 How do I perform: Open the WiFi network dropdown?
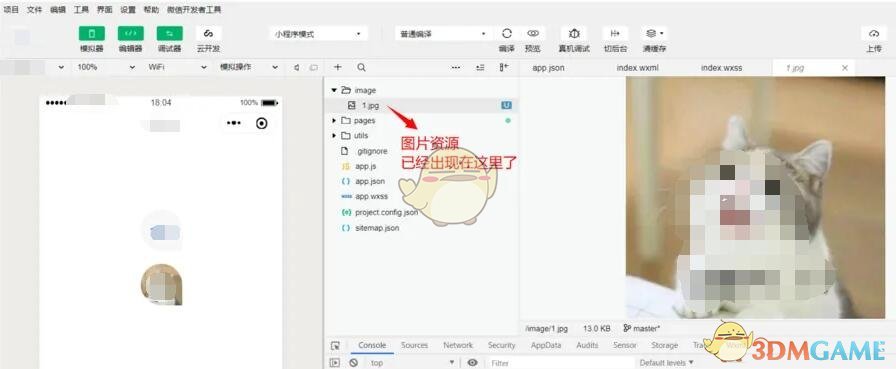pos(177,67)
